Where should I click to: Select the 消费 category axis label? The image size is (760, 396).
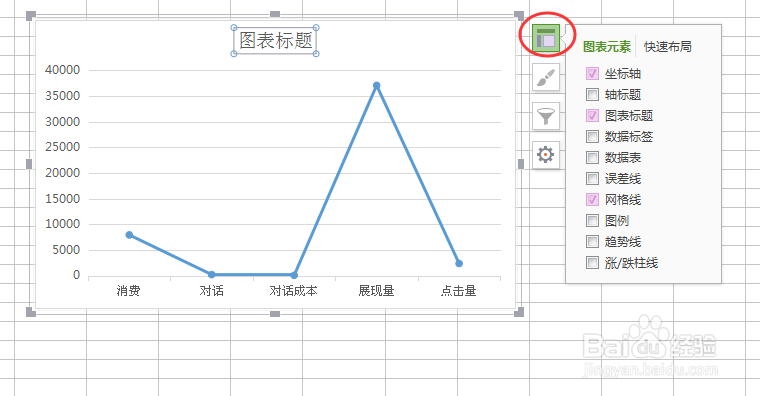(128, 291)
